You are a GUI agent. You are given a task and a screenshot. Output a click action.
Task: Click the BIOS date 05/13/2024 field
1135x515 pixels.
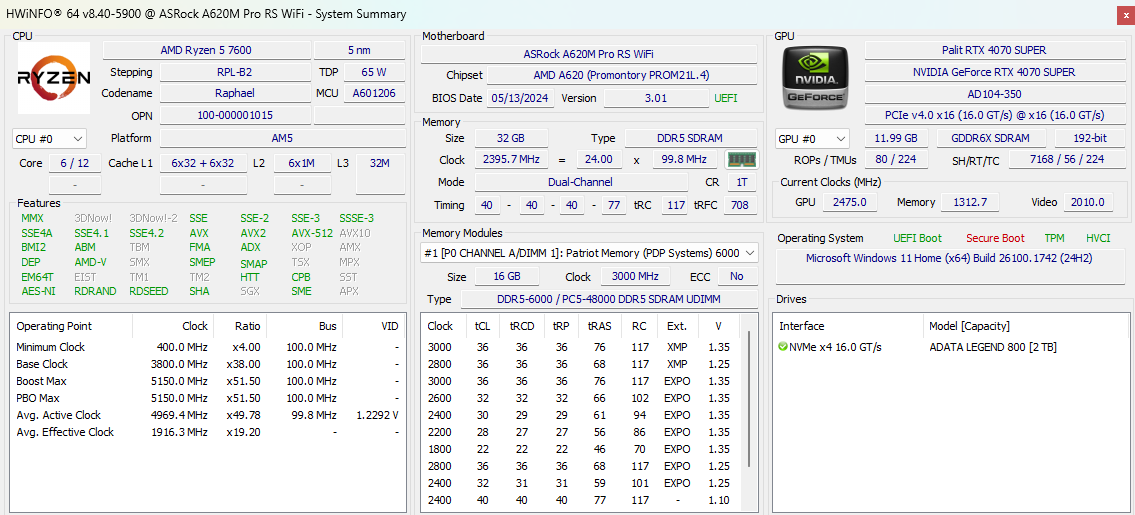(x=520, y=98)
